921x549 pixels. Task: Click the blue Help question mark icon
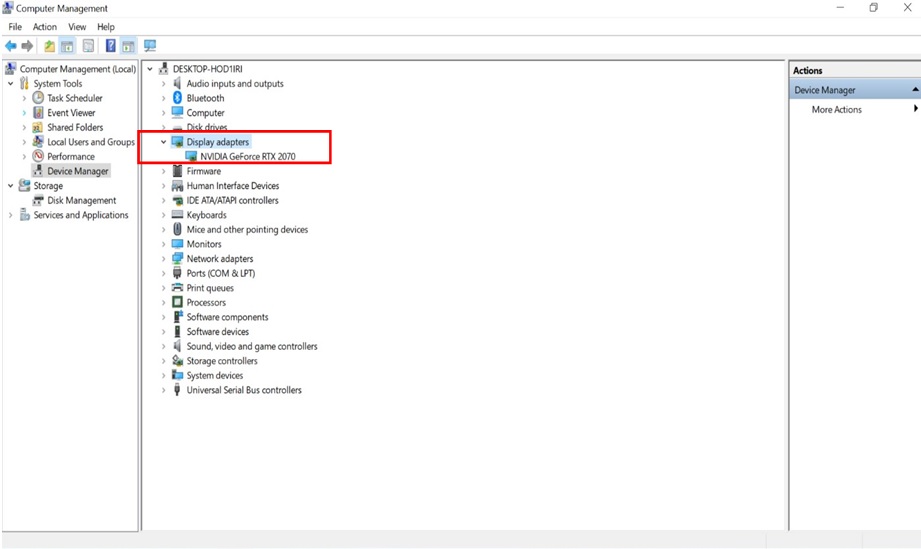tap(110, 46)
